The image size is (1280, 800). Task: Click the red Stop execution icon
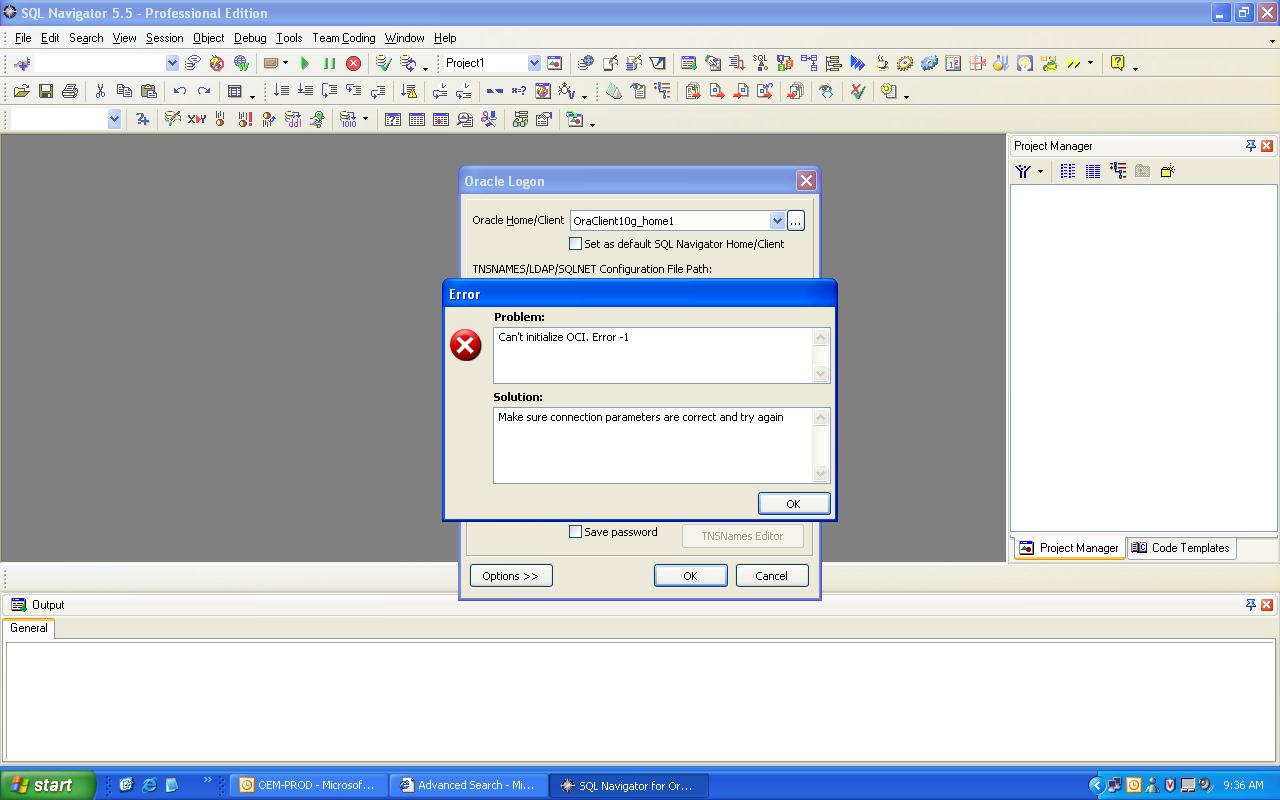click(353, 63)
